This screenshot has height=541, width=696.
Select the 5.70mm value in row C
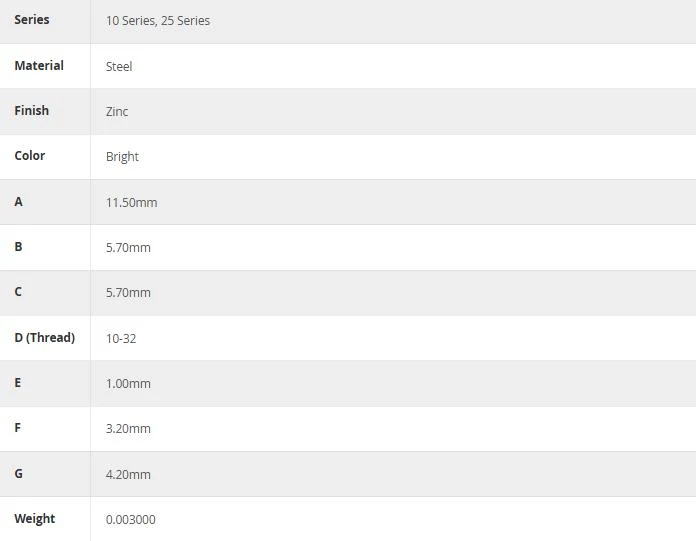(x=128, y=293)
